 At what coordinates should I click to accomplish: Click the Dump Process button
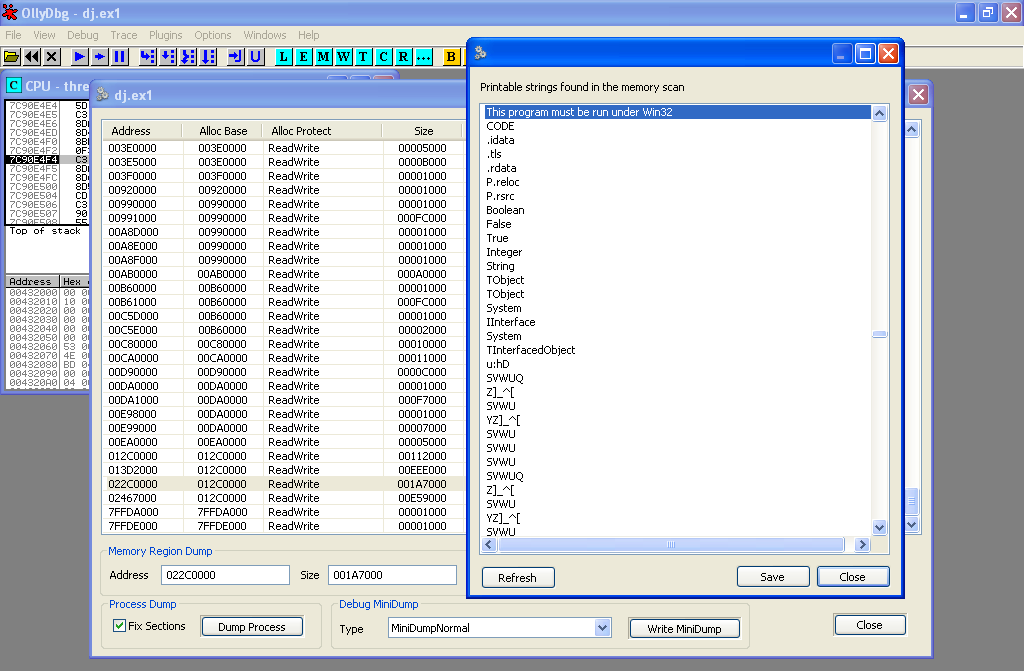coord(252,627)
